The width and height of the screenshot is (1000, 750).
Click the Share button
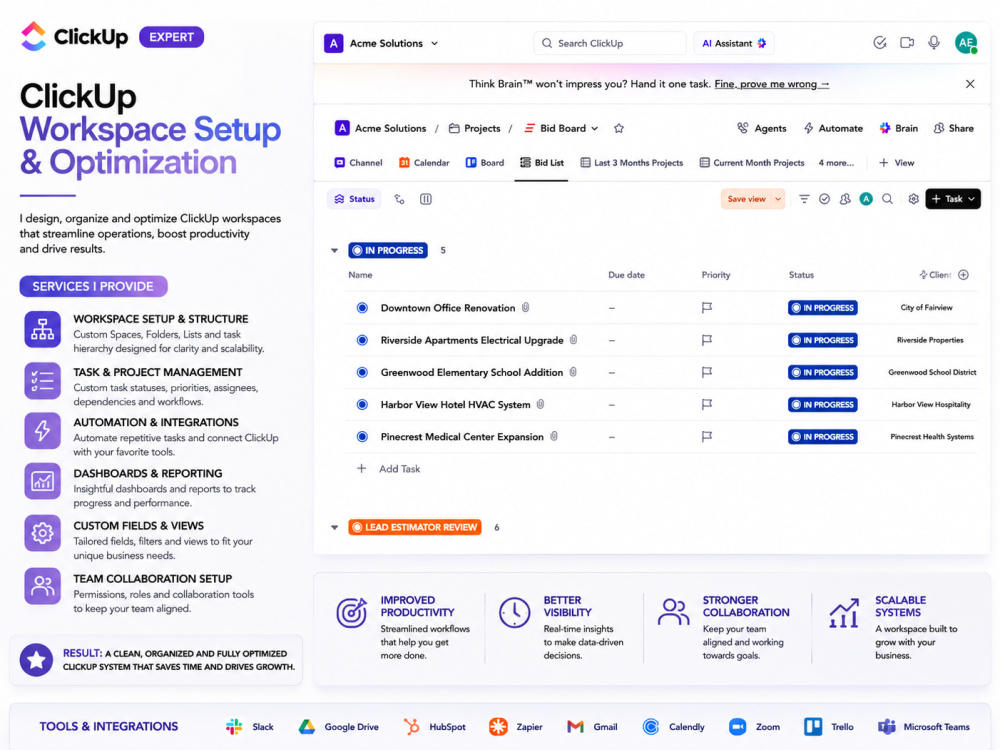[x=953, y=128]
